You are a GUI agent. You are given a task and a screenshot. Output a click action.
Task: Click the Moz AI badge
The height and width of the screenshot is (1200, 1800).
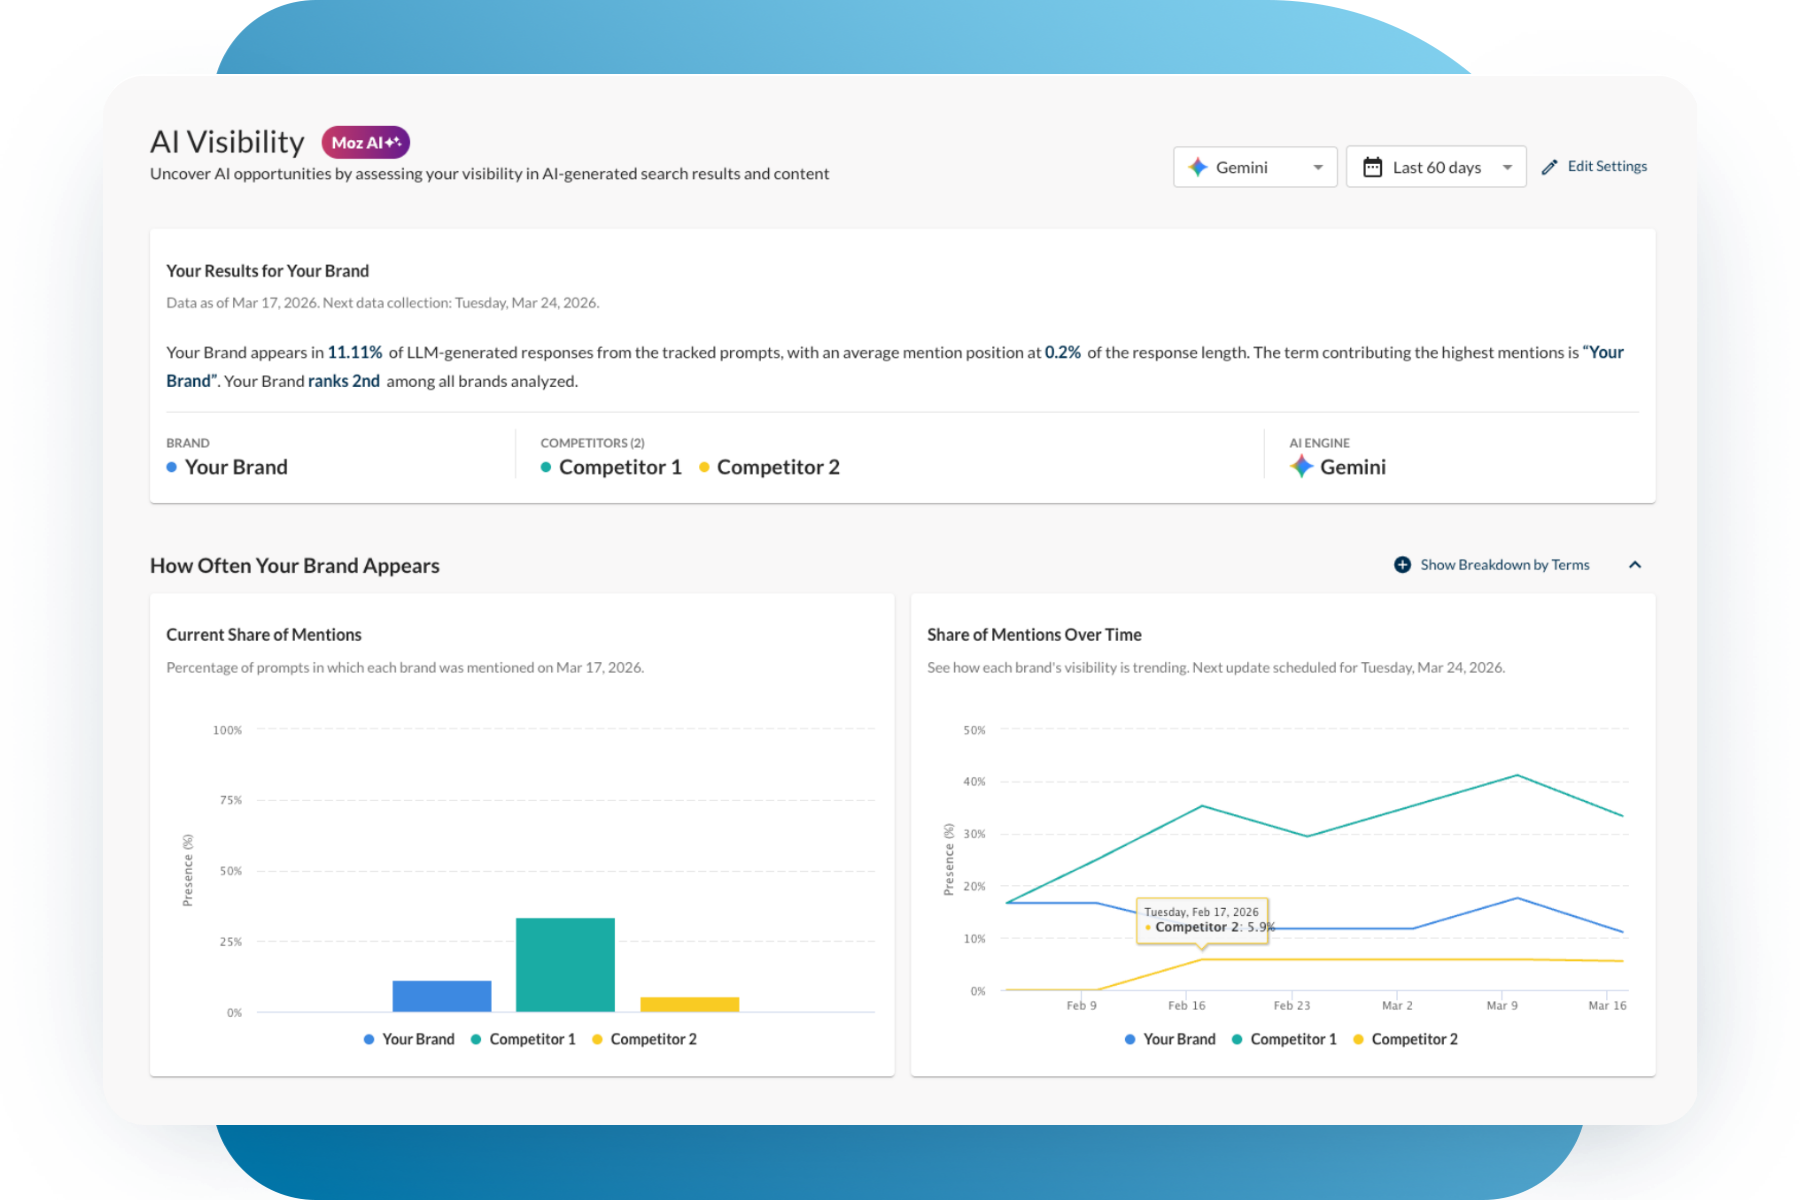(x=366, y=142)
